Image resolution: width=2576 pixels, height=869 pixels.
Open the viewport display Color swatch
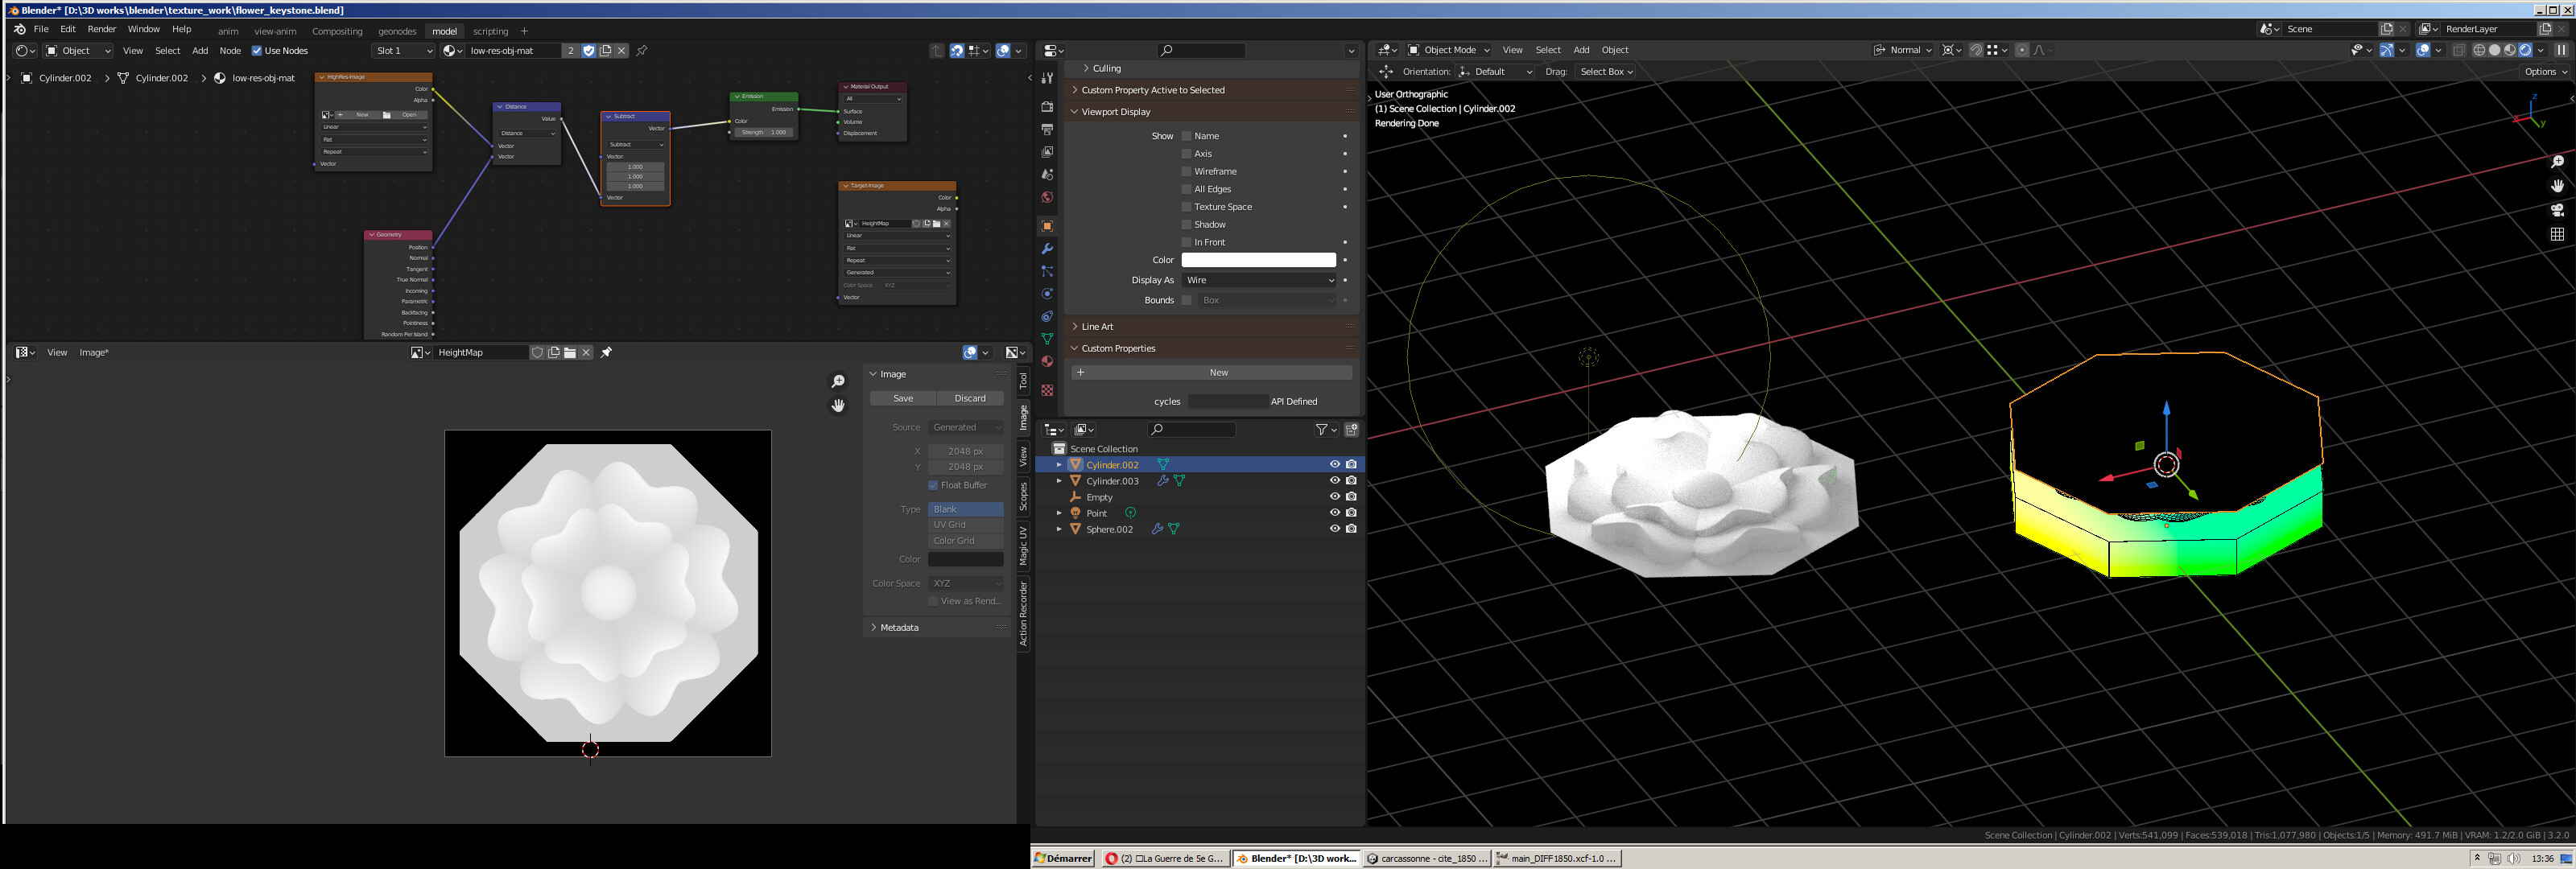[x=1259, y=260]
